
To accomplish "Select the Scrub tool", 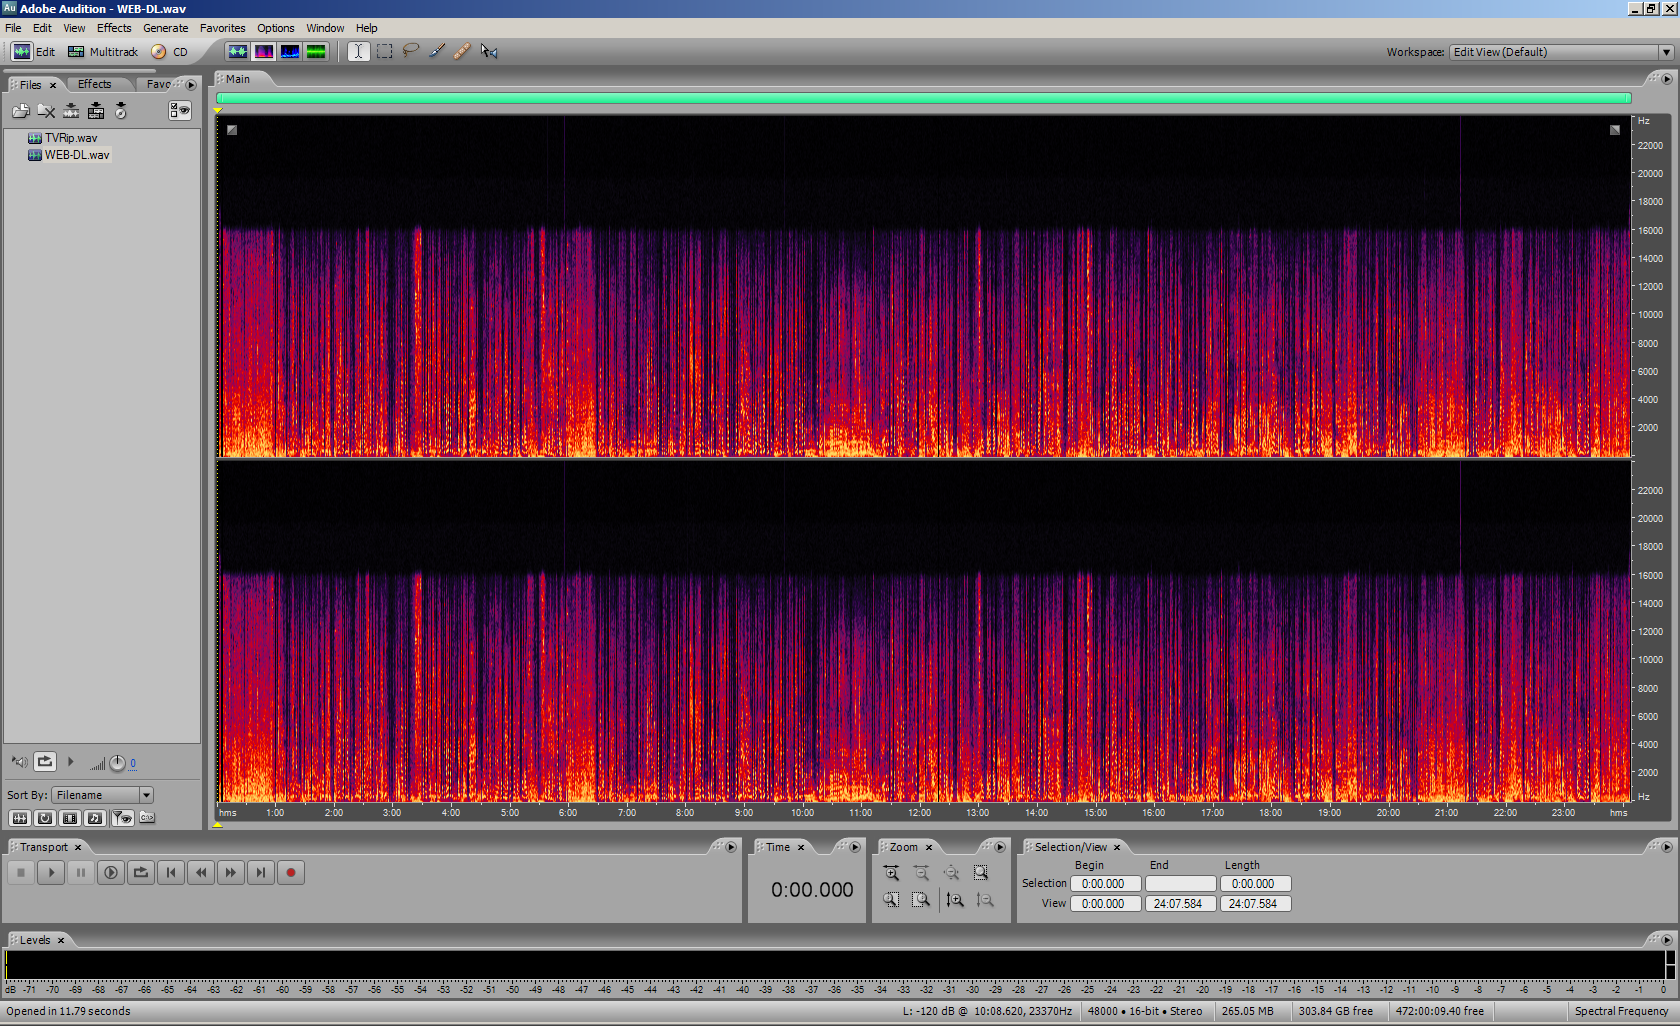I will point(488,51).
